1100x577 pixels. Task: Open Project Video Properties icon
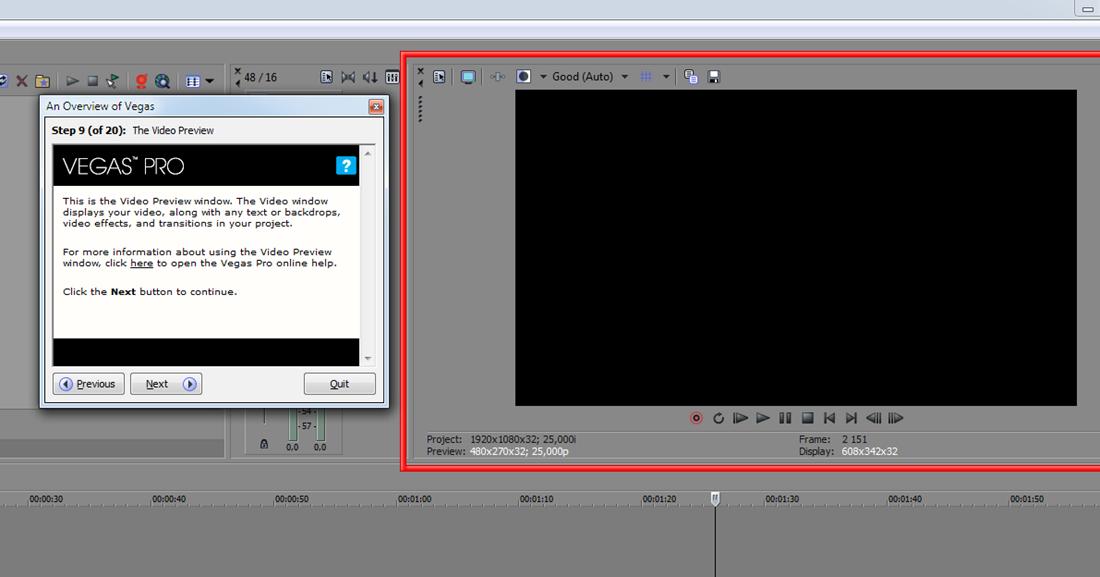439,77
